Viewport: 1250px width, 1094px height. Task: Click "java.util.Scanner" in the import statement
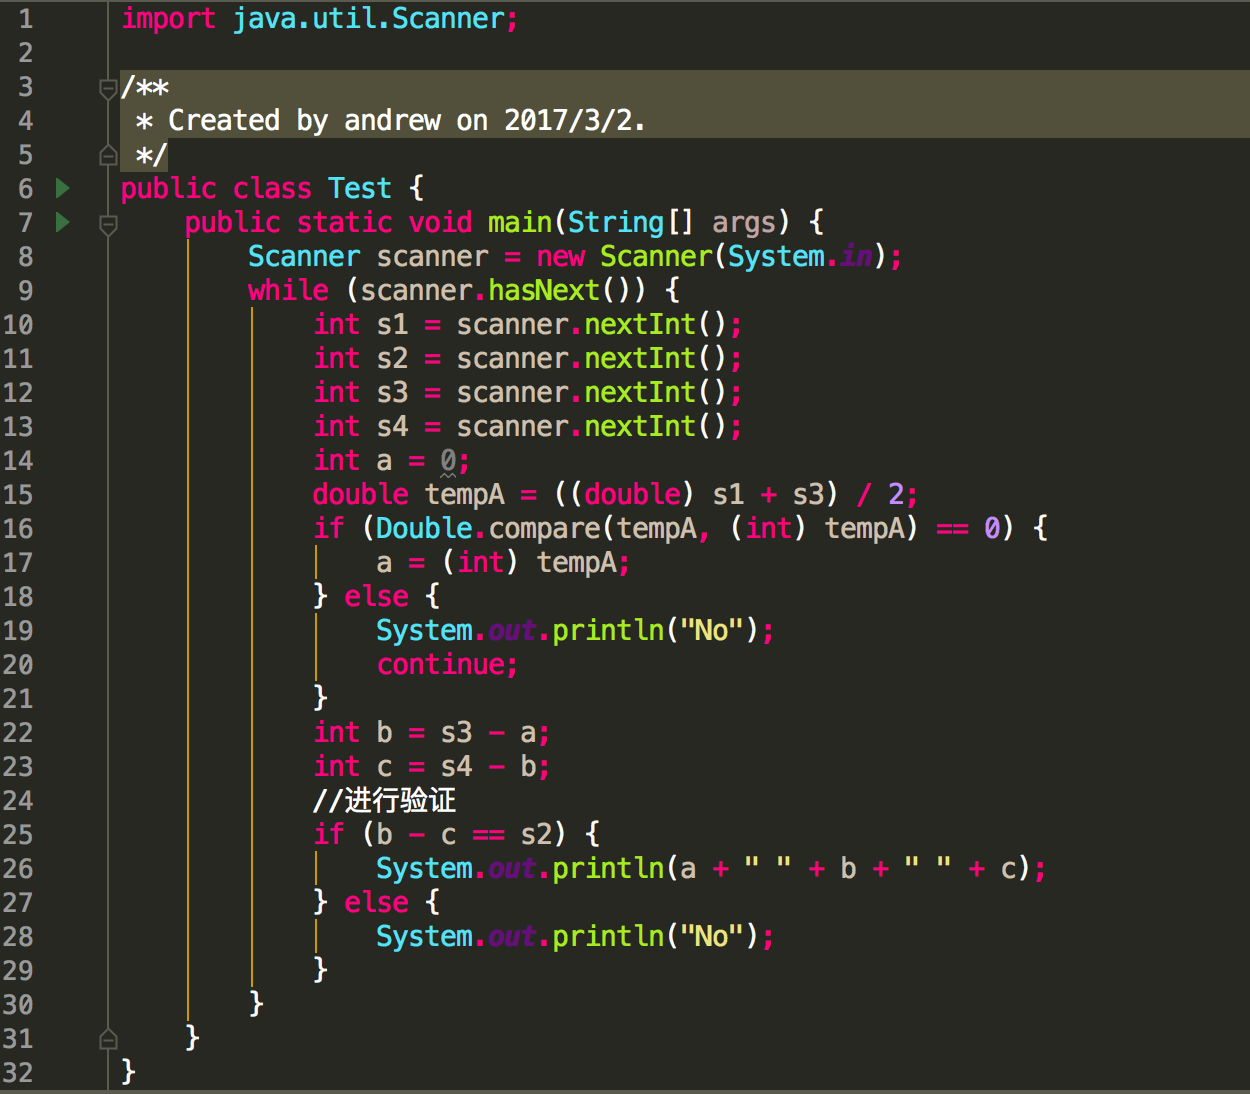click(x=368, y=19)
